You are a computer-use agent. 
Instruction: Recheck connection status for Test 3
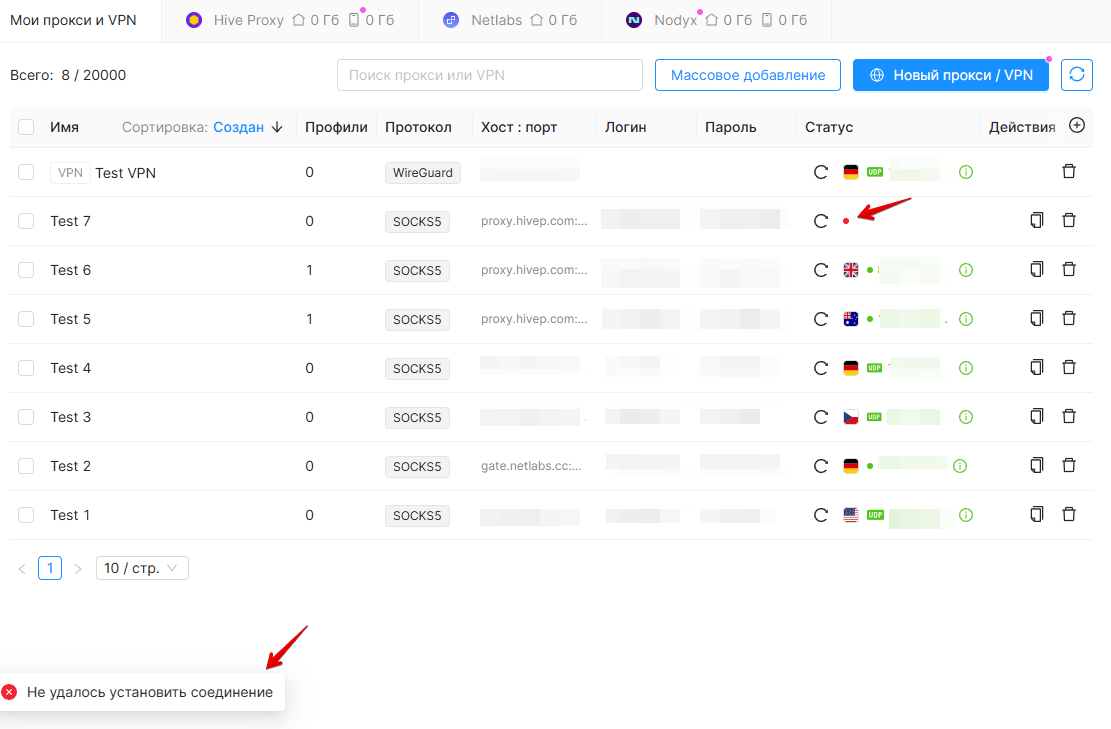click(x=820, y=417)
